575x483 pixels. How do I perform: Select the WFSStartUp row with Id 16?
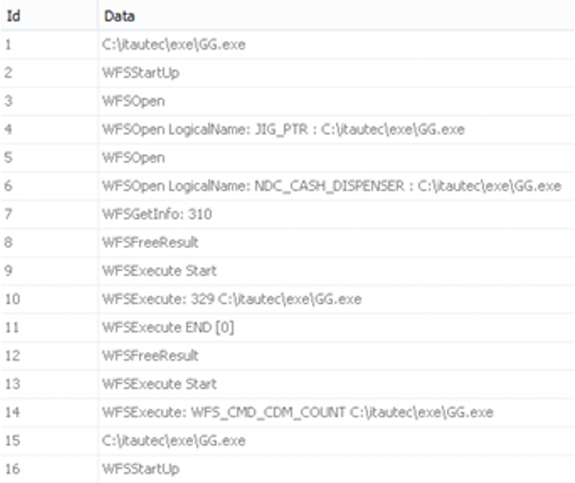288,469
